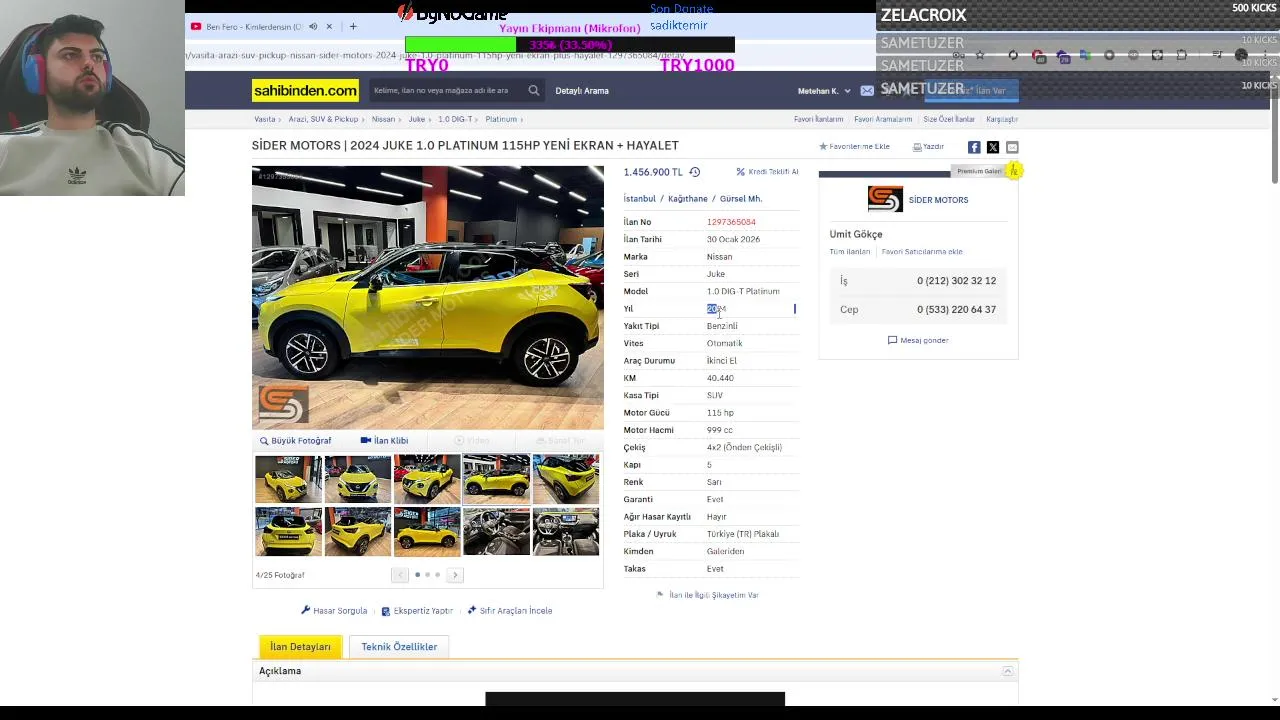This screenshot has width=1280, height=720.
Task: Click Tüm İlanları seller link
Action: [x=849, y=252]
